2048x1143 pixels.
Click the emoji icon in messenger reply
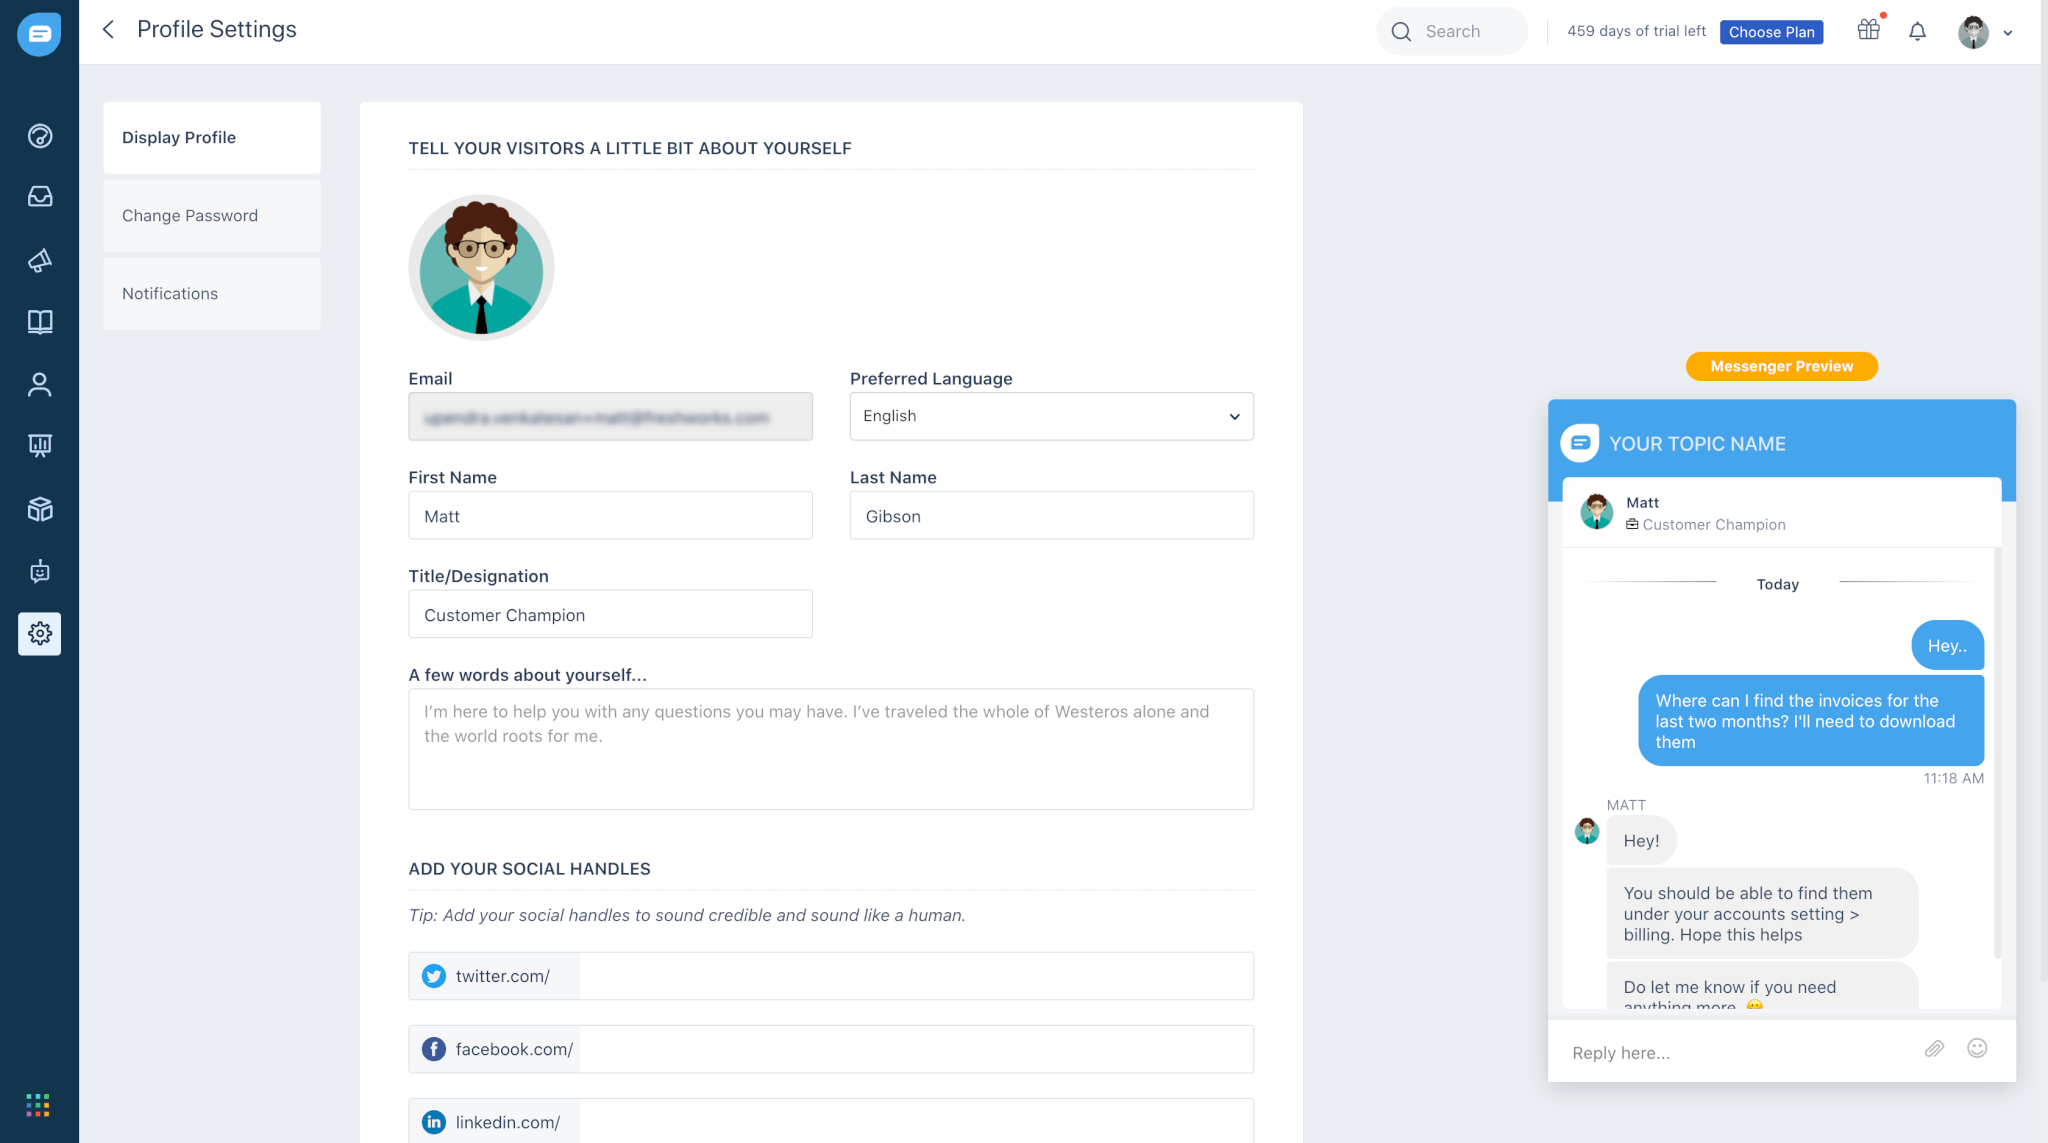1978,1049
